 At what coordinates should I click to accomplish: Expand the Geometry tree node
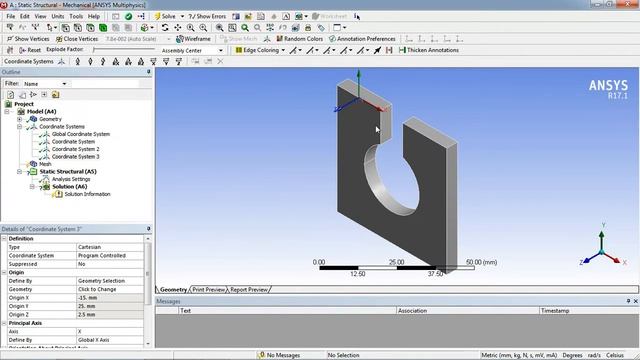(19, 119)
